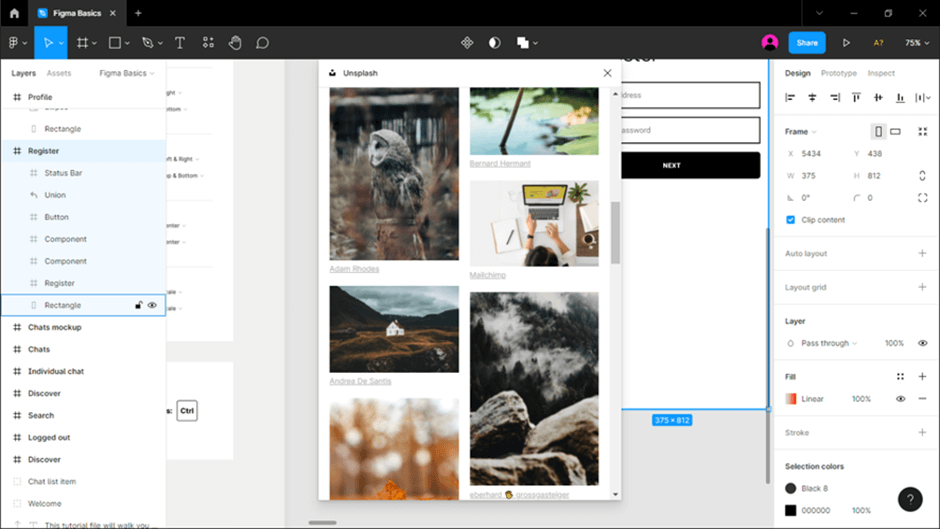Switch to the Prototype tab

tap(839, 73)
